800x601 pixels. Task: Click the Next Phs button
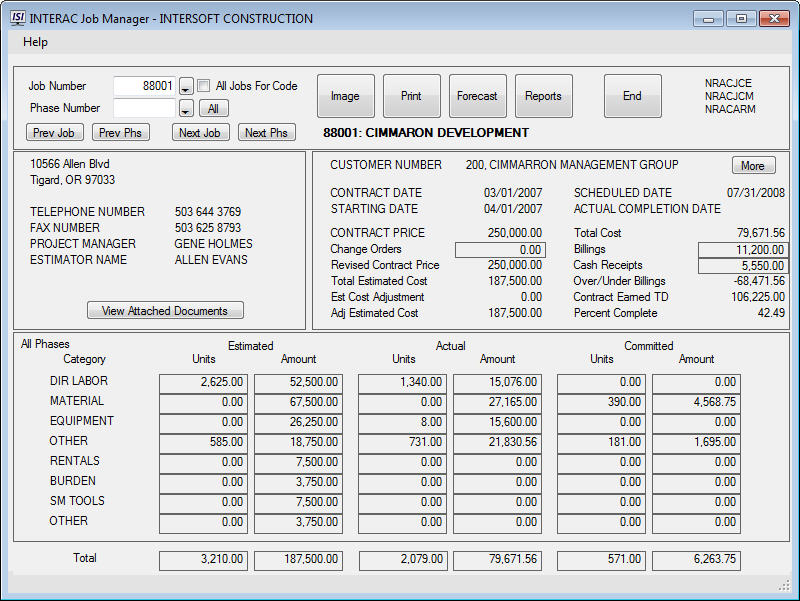point(266,133)
